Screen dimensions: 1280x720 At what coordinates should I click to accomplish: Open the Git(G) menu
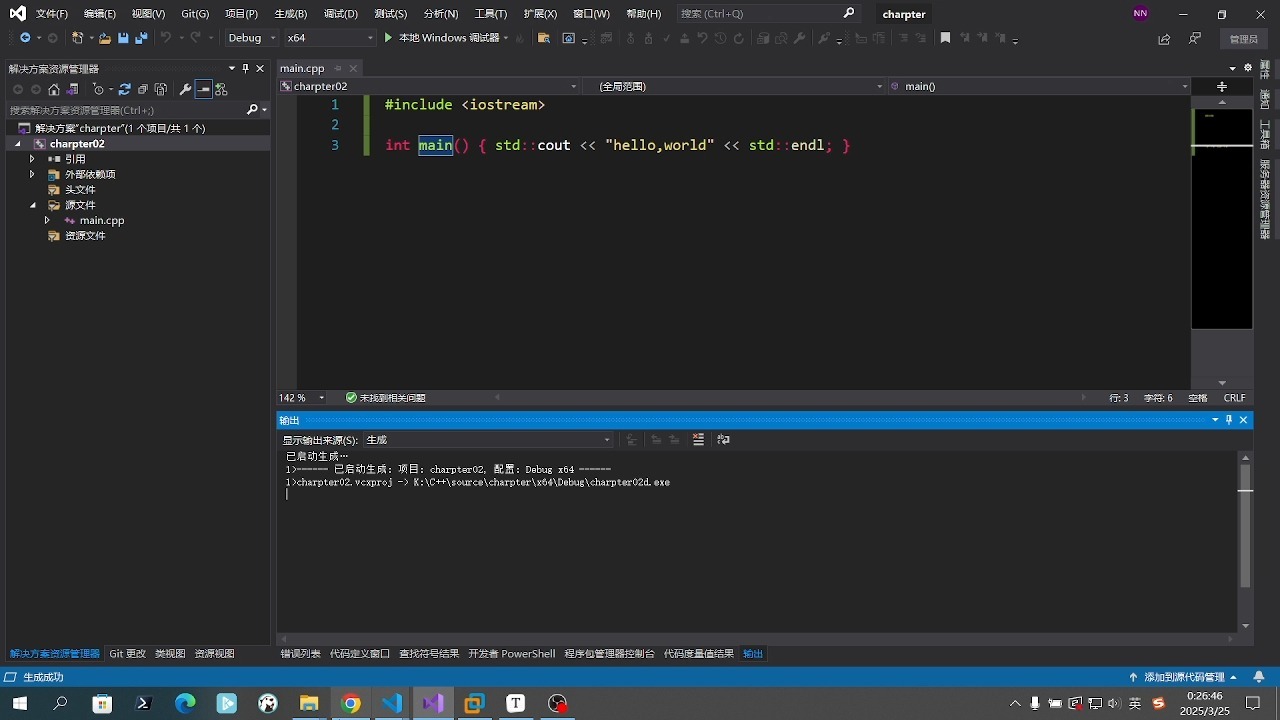point(195,14)
